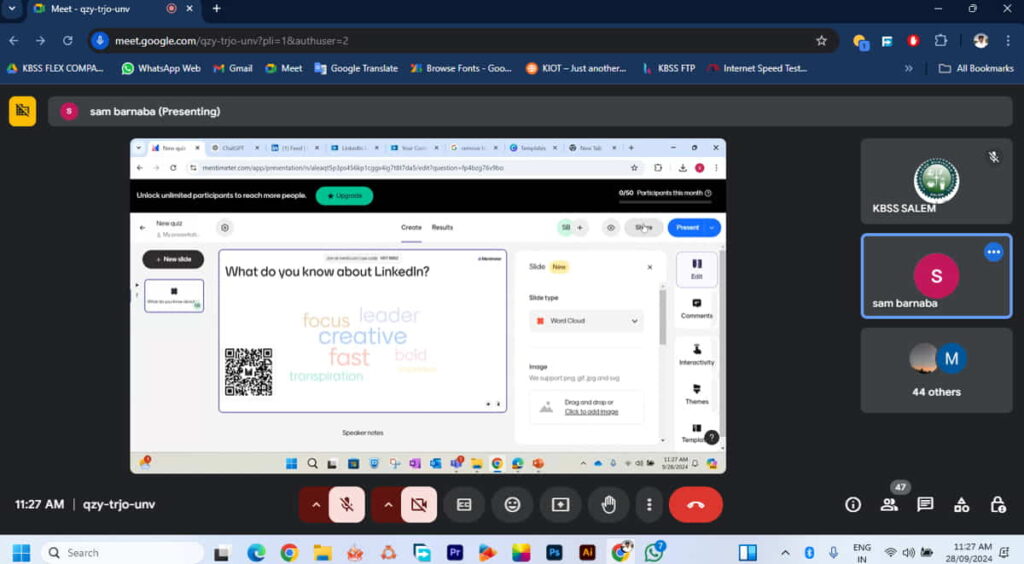Open Adobe Premiere Pro from taskbar
1024x564 pixels.
[455, 552]
